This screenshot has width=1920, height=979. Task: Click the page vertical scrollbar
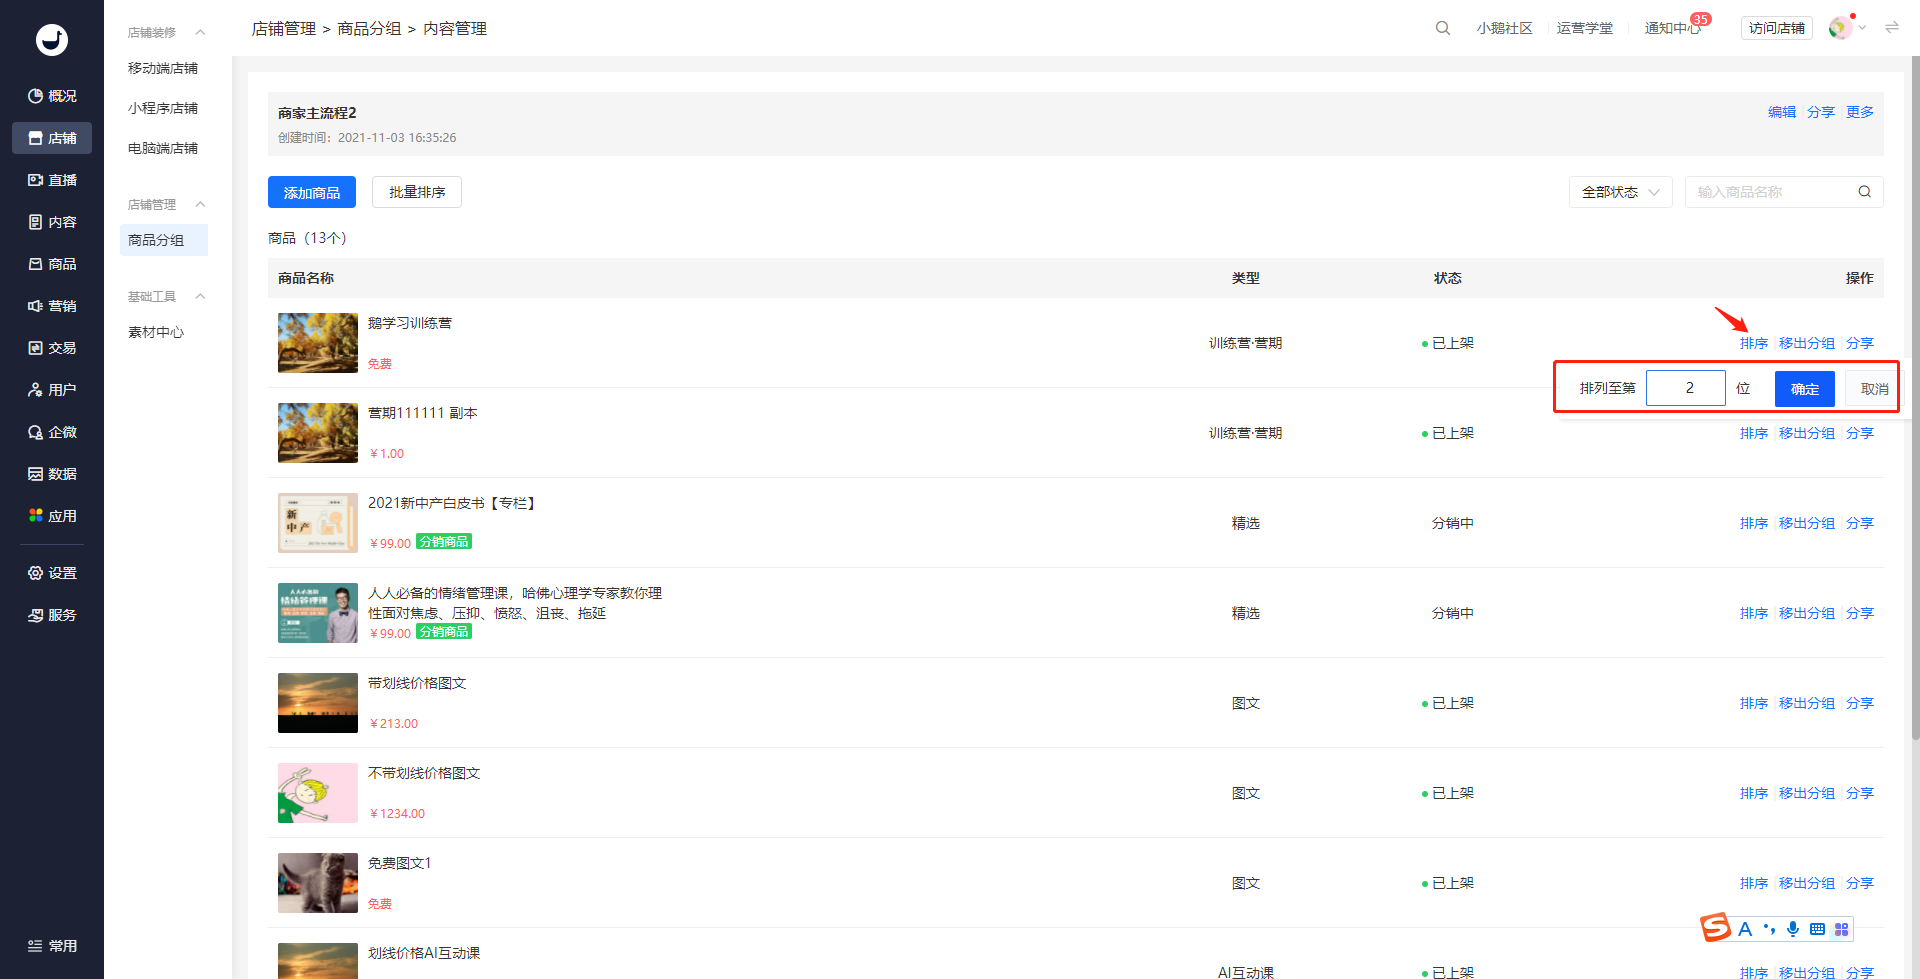(x=1915, y=400)
